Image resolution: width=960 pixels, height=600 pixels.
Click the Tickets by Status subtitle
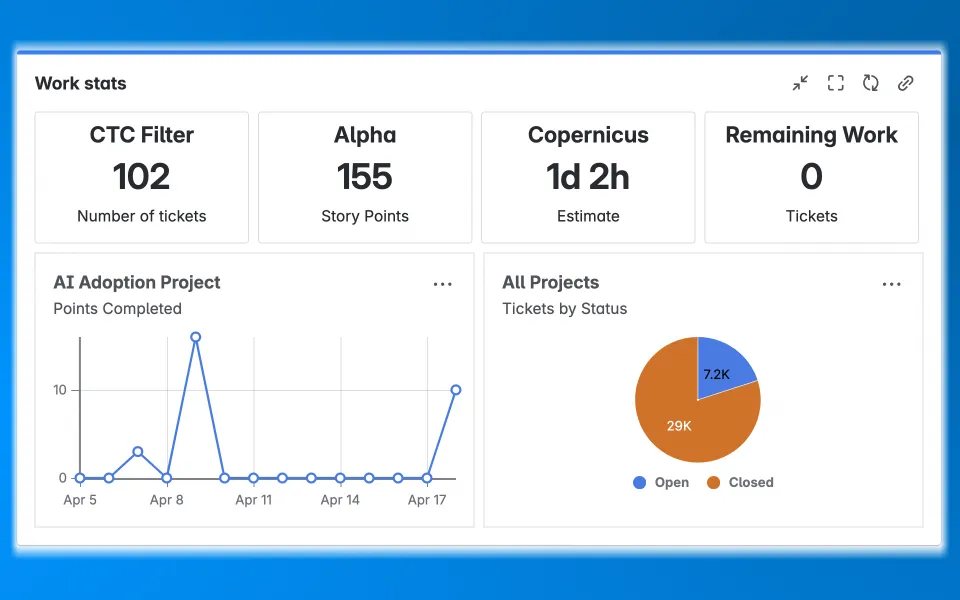coord(564,309)
